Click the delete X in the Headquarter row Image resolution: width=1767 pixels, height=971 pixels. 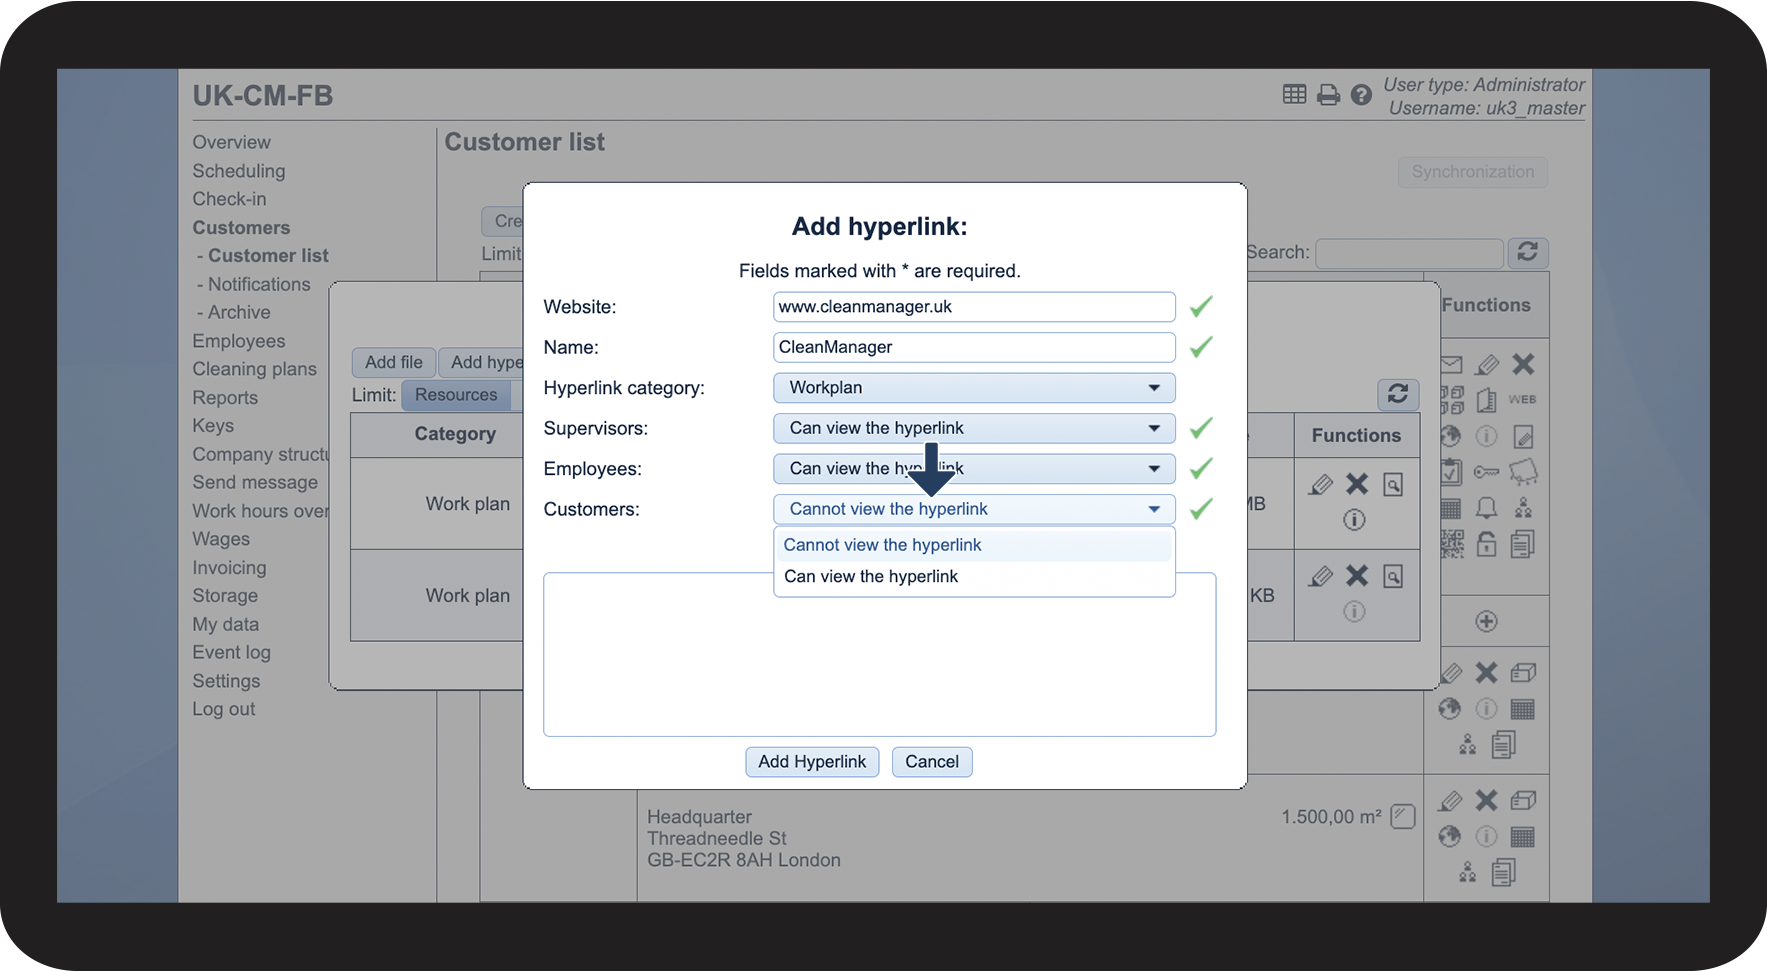[1486, 800]
